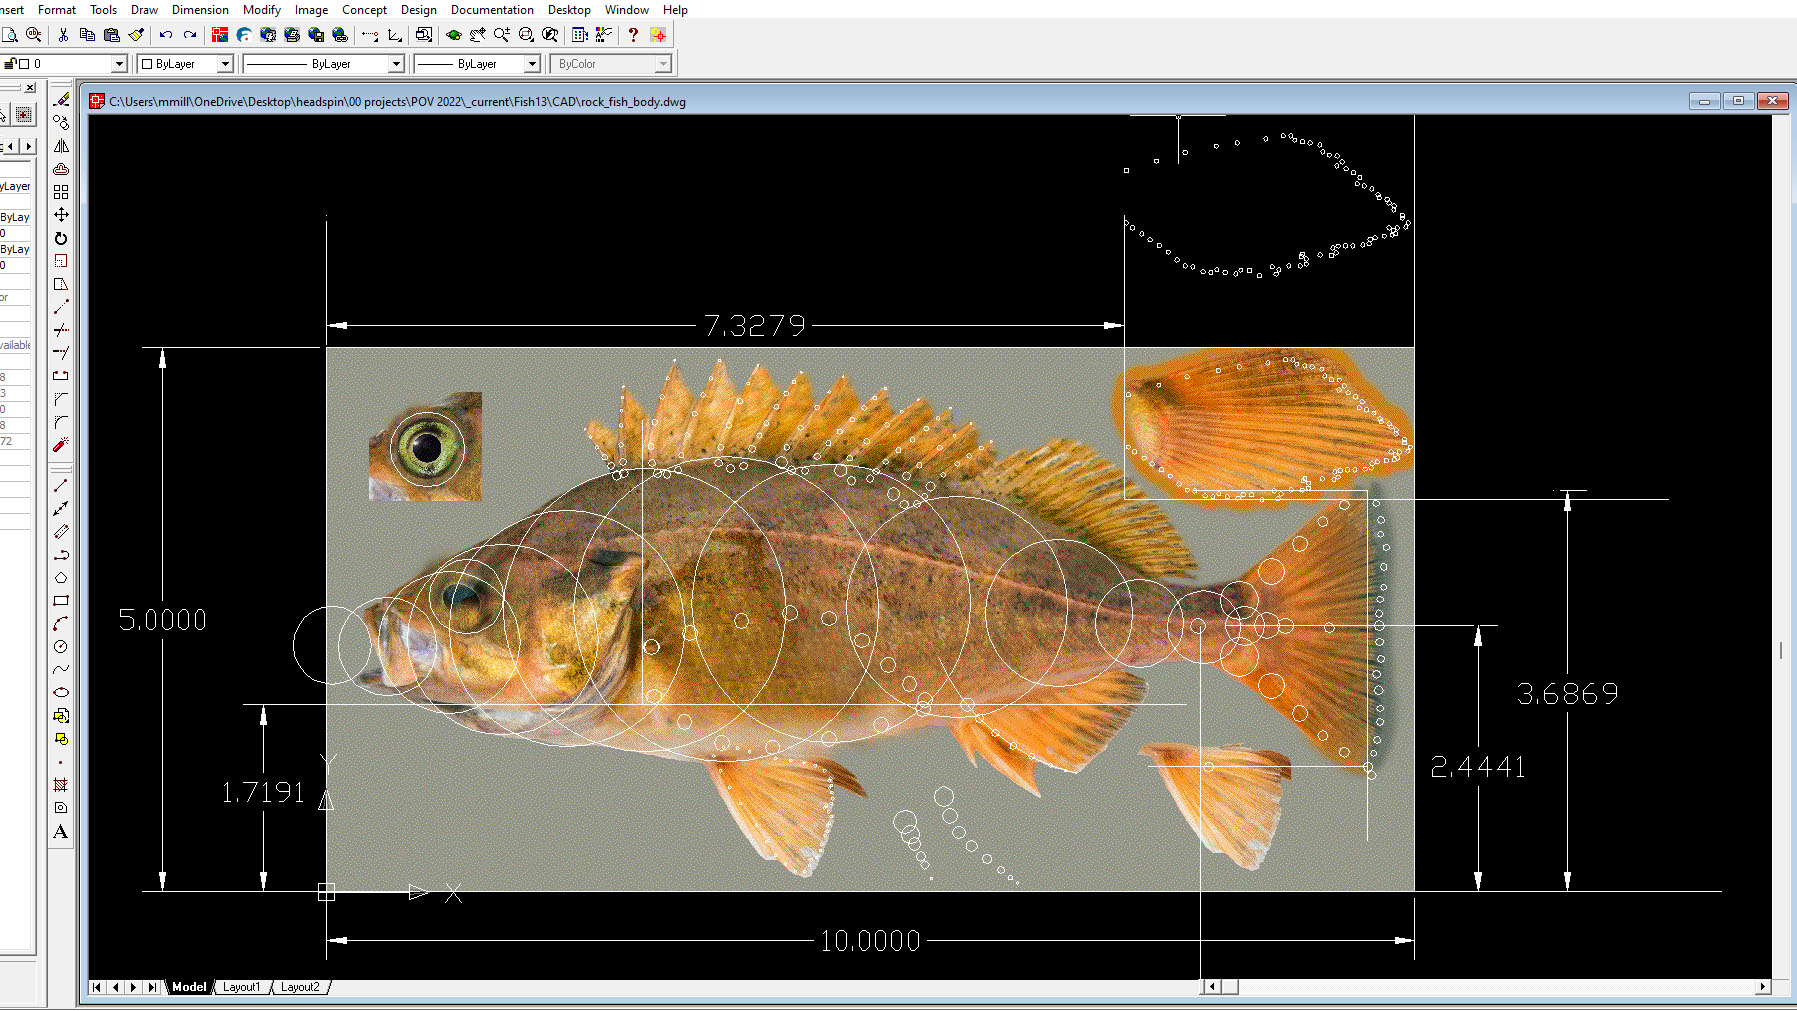
Task: Click the horizontal scrollbar right arrow
Action: pos(1763,987)
